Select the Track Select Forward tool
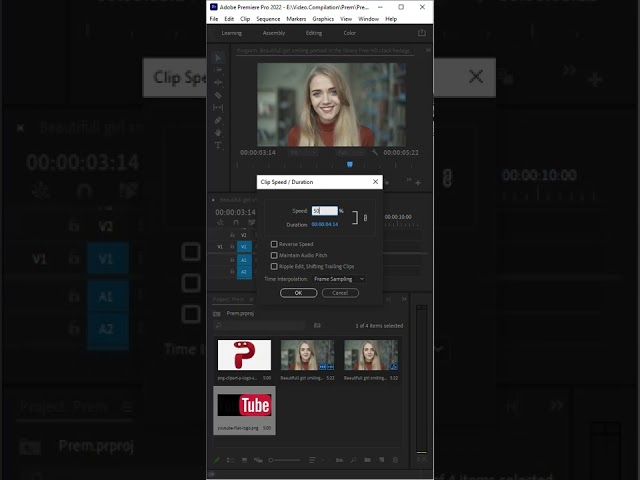 (218, 70)
